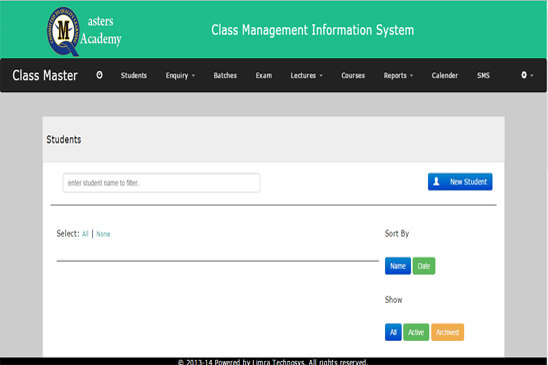The image size is (548, 365).
Task: Navigate to the Exam section
Action: 264,76
